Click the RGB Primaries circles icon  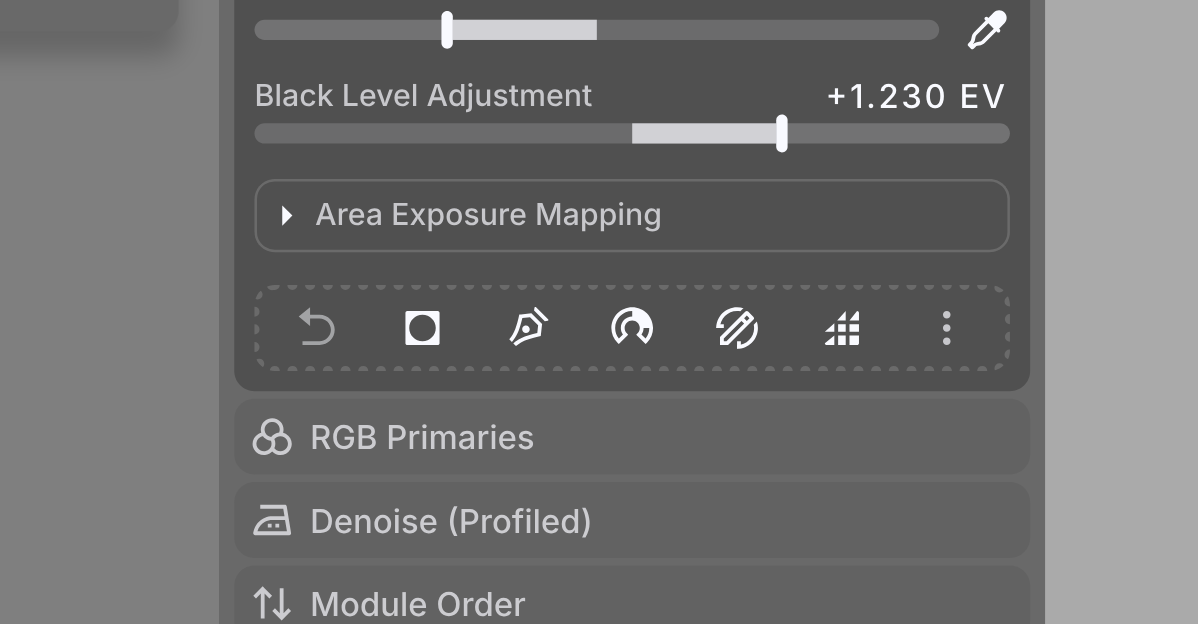click(x=272, y=437)
